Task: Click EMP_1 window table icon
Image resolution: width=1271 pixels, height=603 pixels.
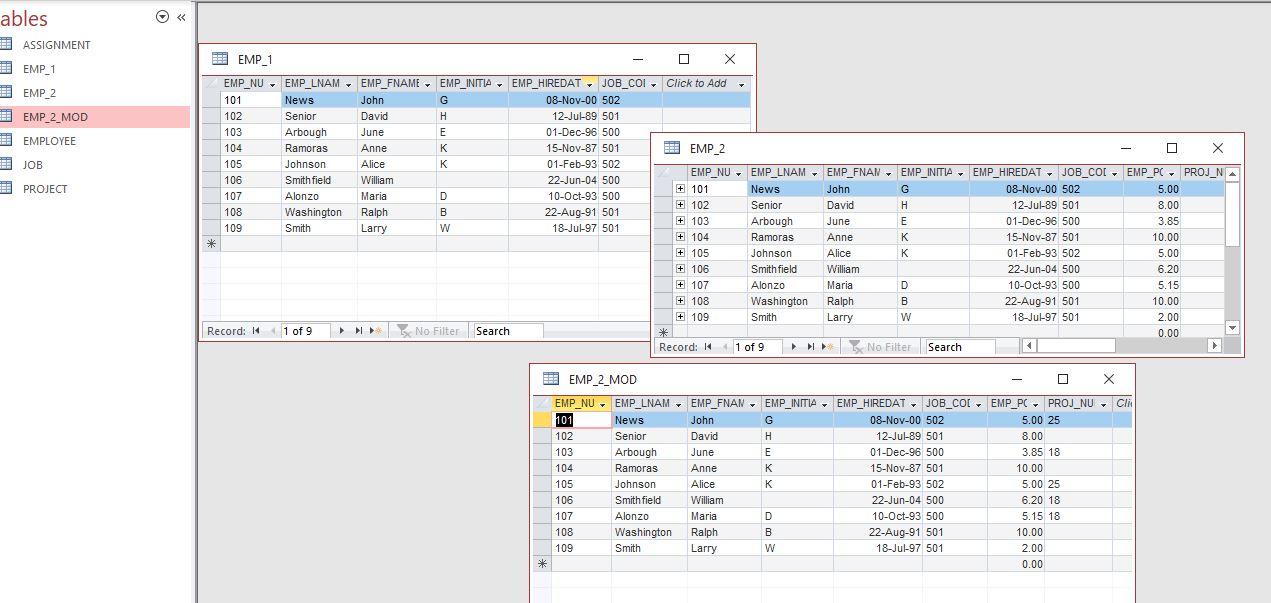Action: point(219,59)
